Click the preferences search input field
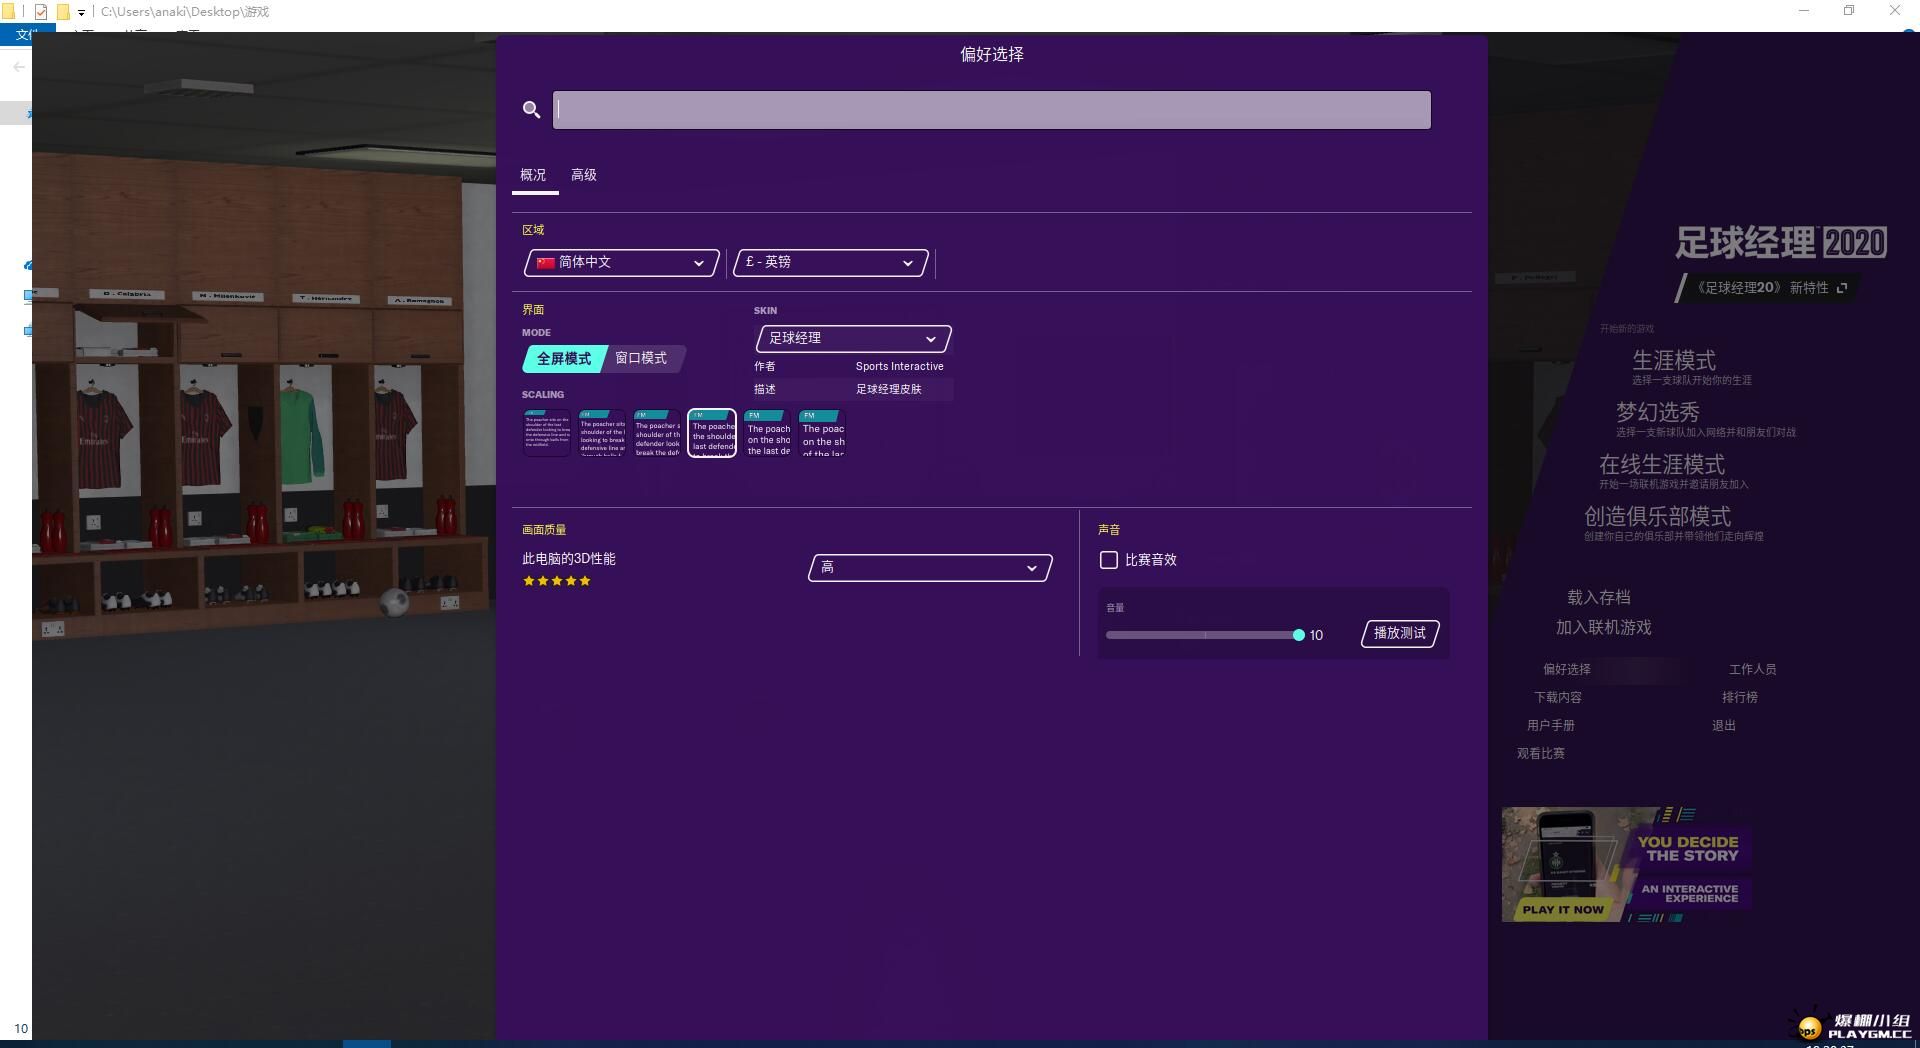 click(x=991, y=110)
